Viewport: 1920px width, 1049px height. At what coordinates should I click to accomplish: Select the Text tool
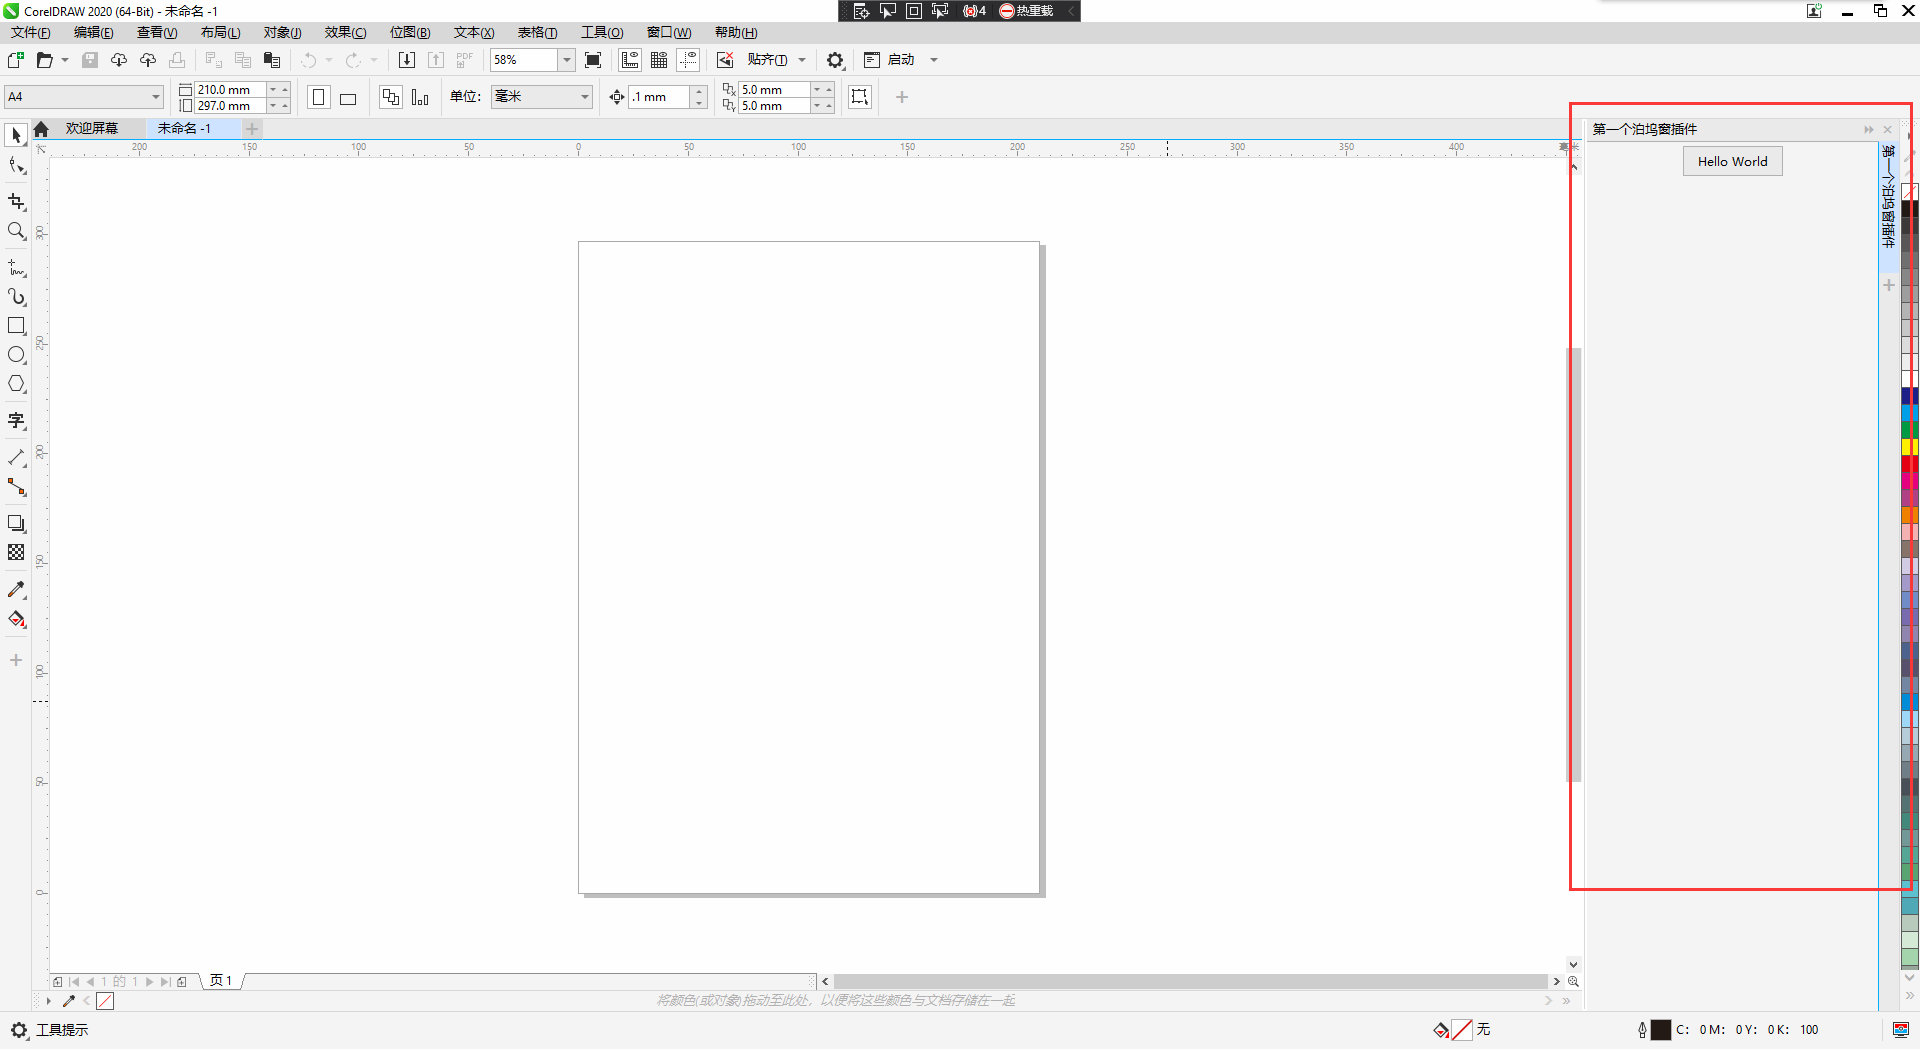click(16, 421)
